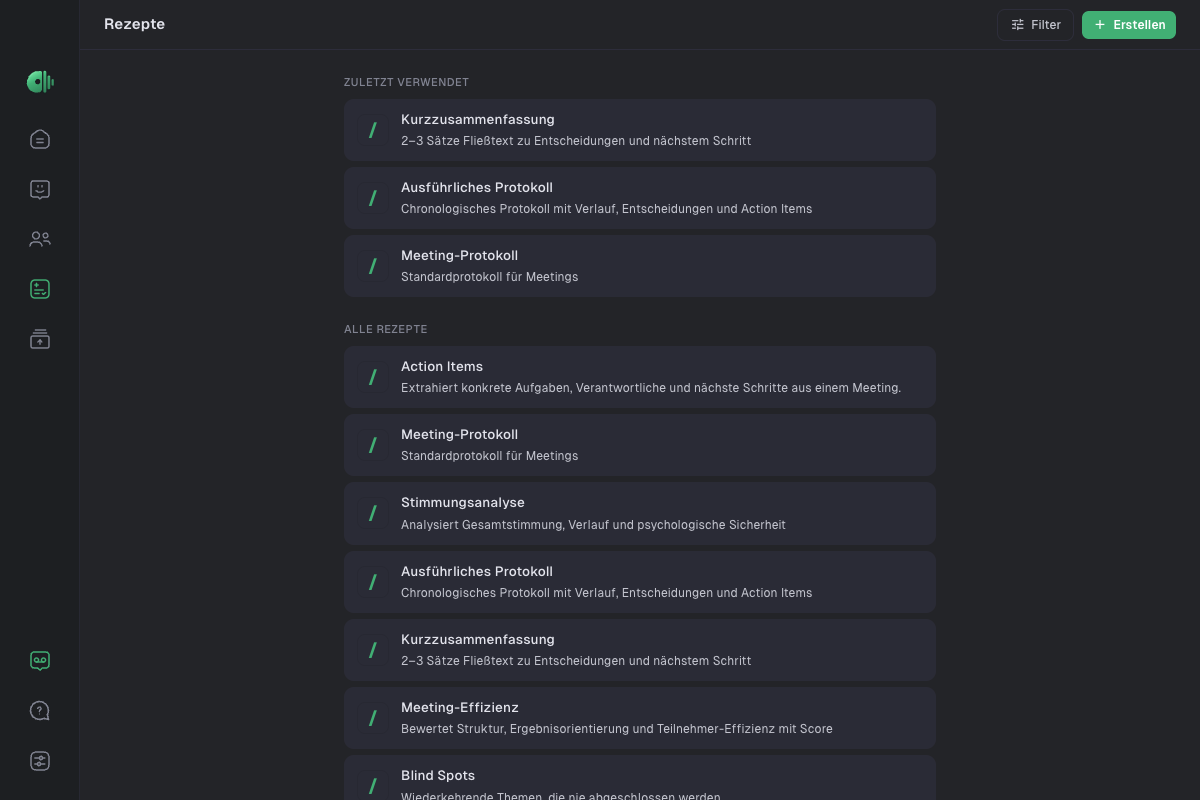The width and height of the screenshot is (1200, 800).
Task: Click the green Erstellen button
Action: (x=1129, y=25)
